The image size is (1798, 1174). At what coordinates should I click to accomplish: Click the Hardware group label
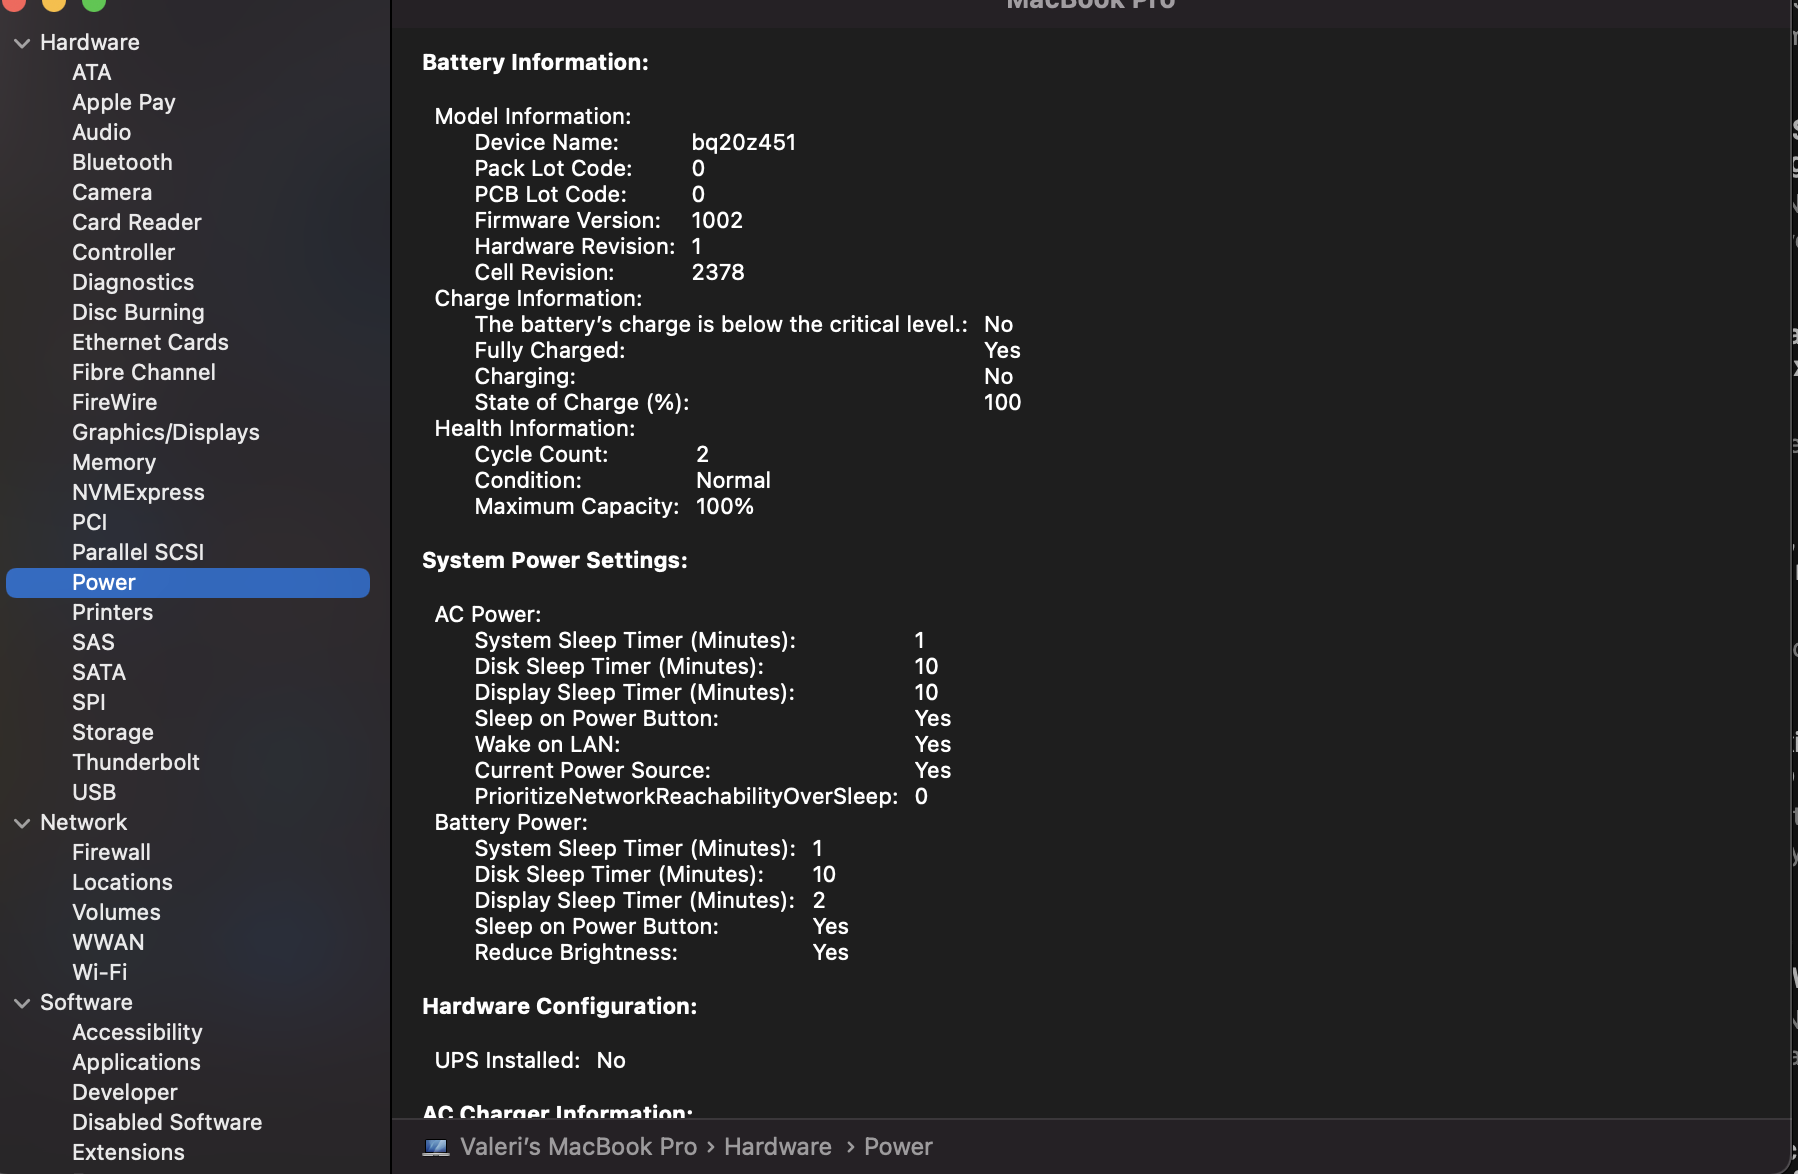(x=90, y=42)
